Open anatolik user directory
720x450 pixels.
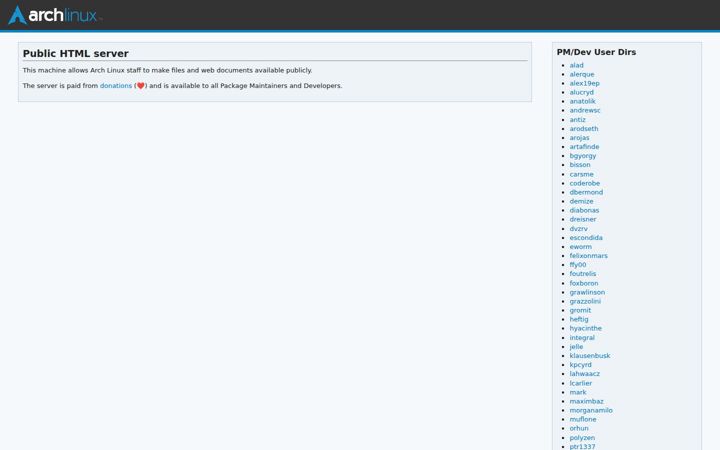tap(582, 101)
